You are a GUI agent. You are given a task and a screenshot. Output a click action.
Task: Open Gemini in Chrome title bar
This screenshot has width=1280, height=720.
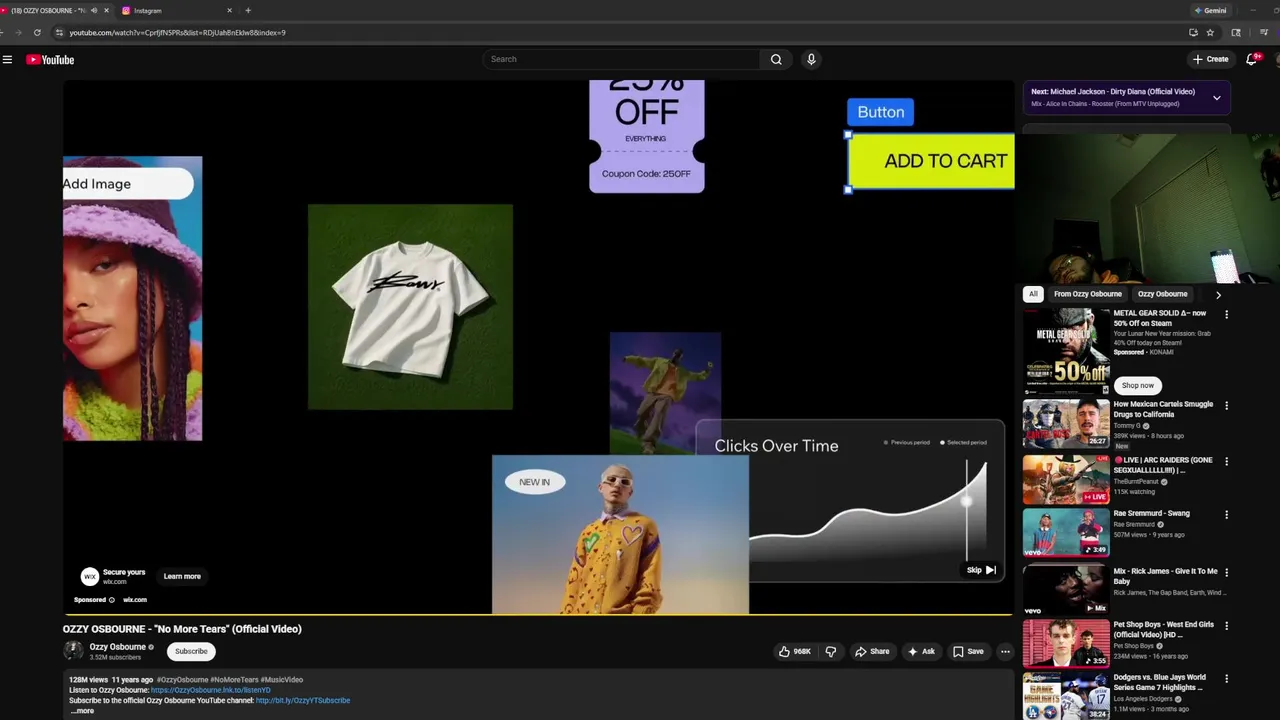click(x=1210, y=10)
